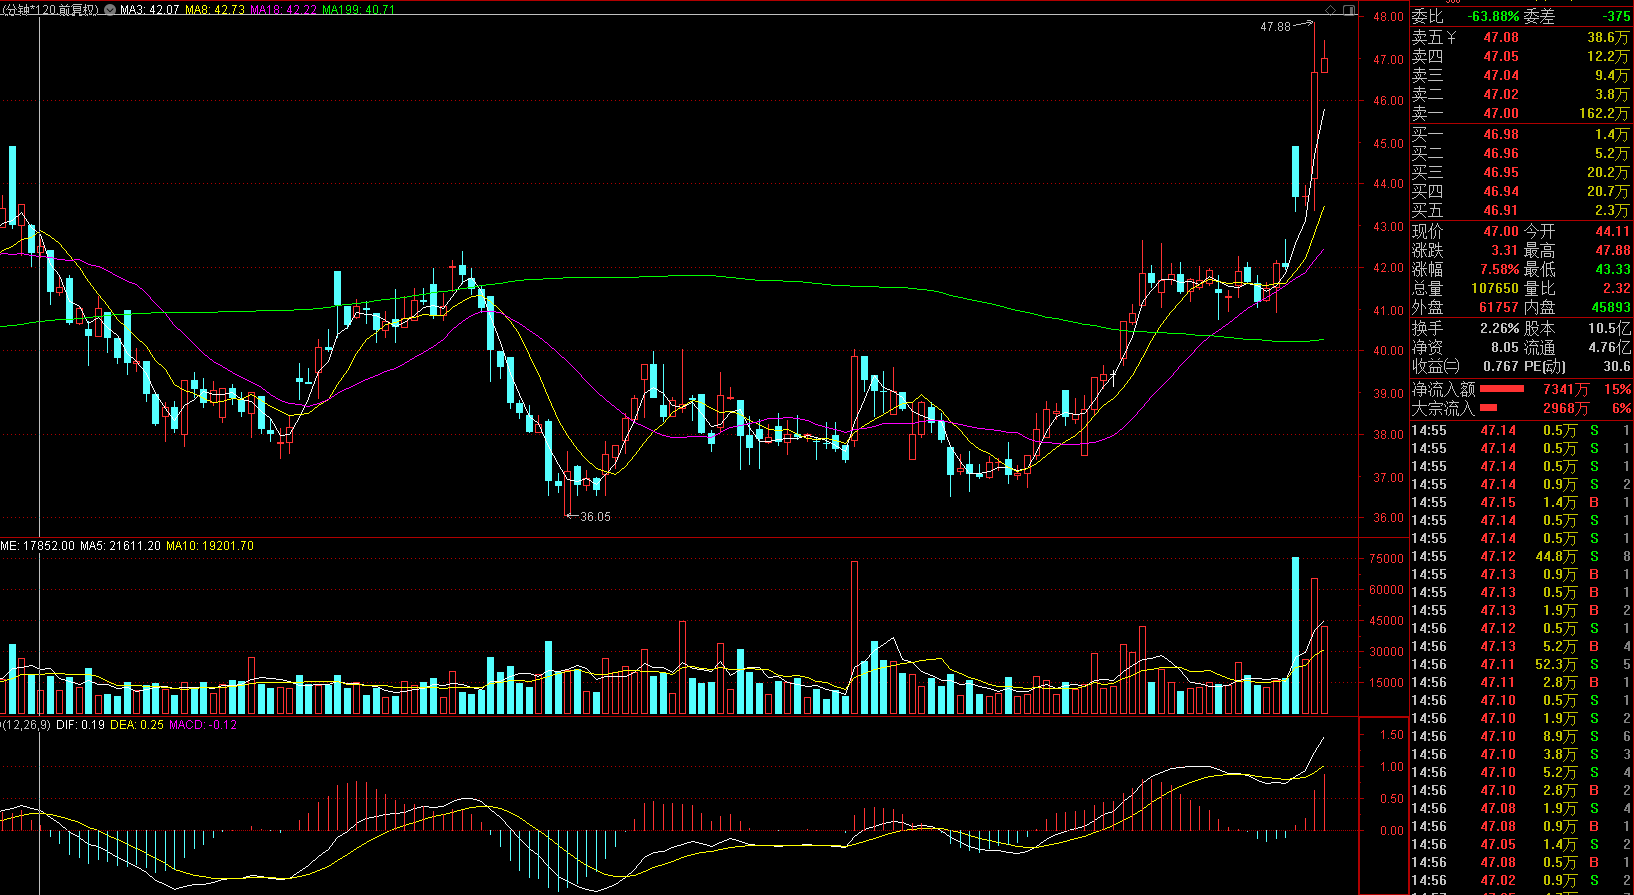The image size is (1634, 895).
Task: Select the yellow MA8: 42.73 label
Action: click(x=215, y=10)
